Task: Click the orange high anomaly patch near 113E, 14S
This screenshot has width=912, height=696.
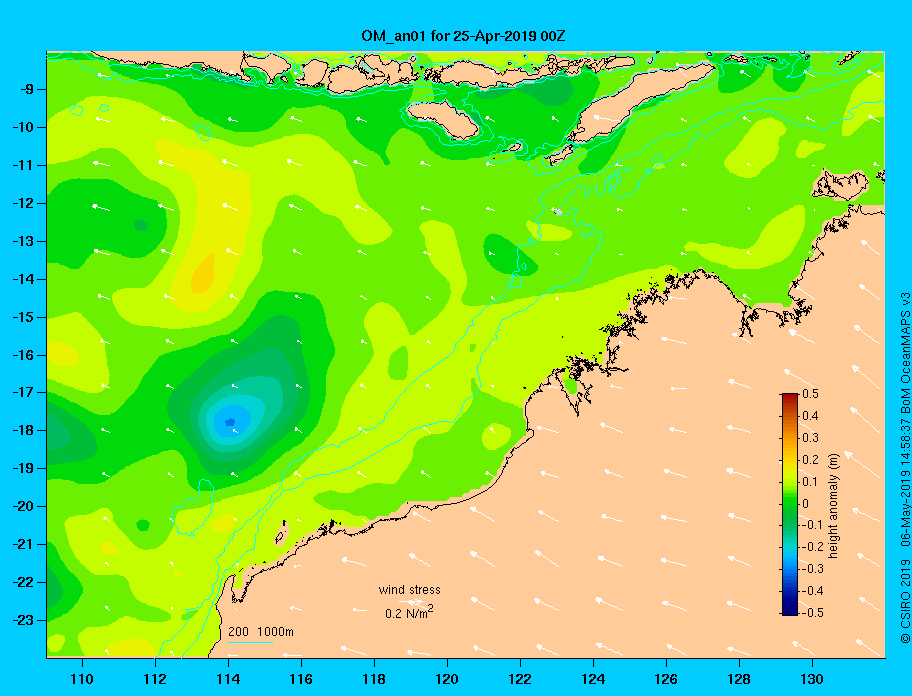Action: (x=204, y=273)
